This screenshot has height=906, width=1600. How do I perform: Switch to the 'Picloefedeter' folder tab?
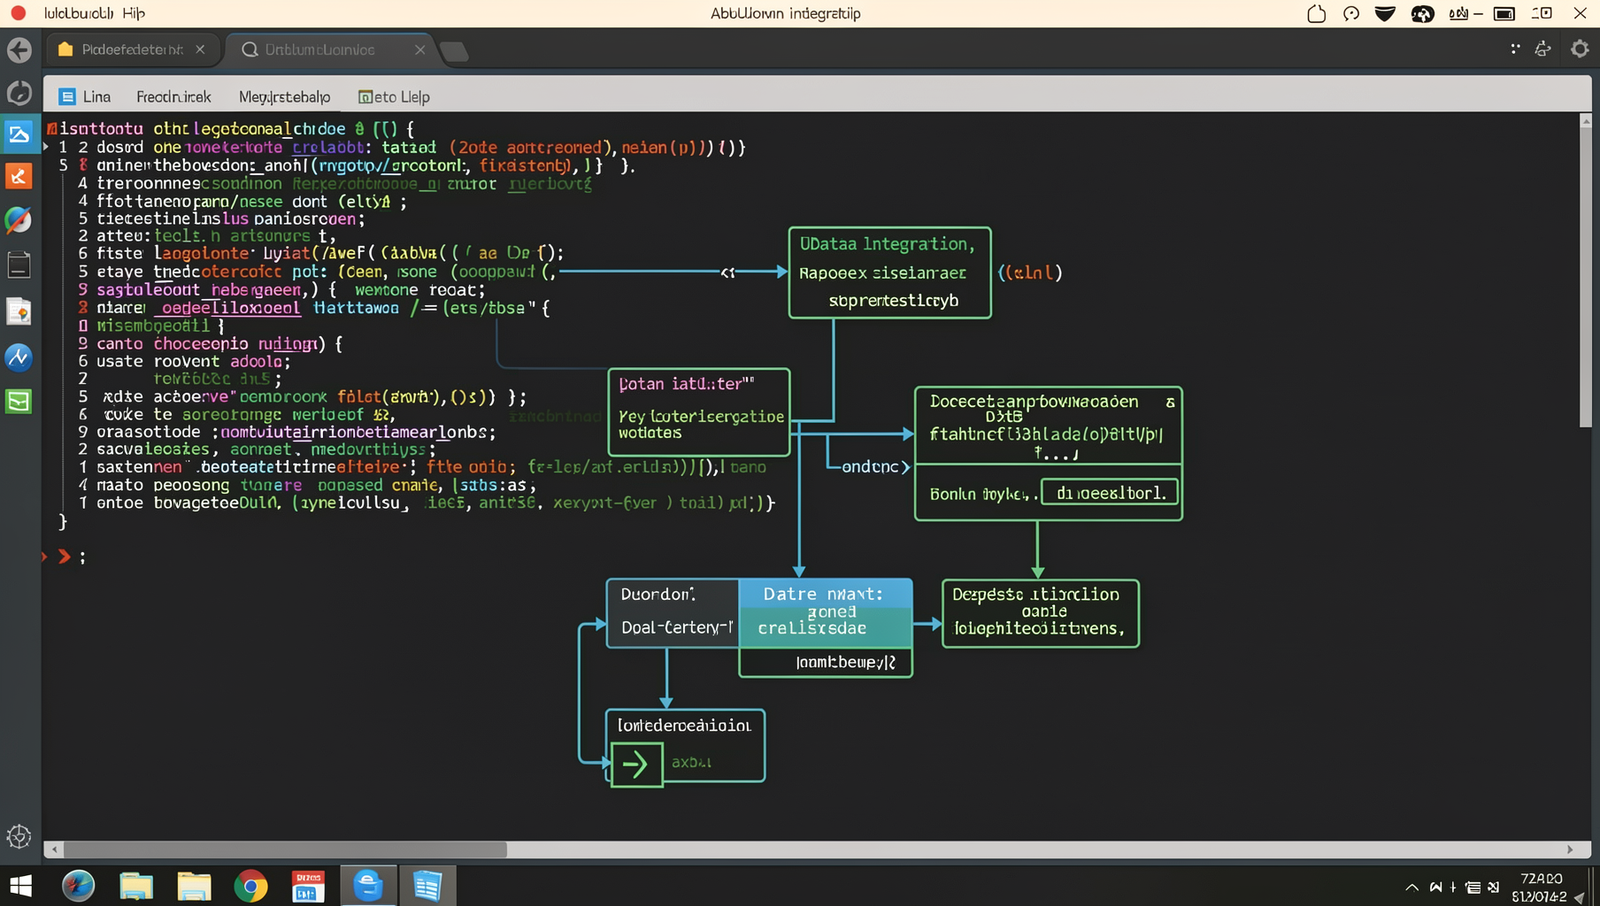point(132,49)
